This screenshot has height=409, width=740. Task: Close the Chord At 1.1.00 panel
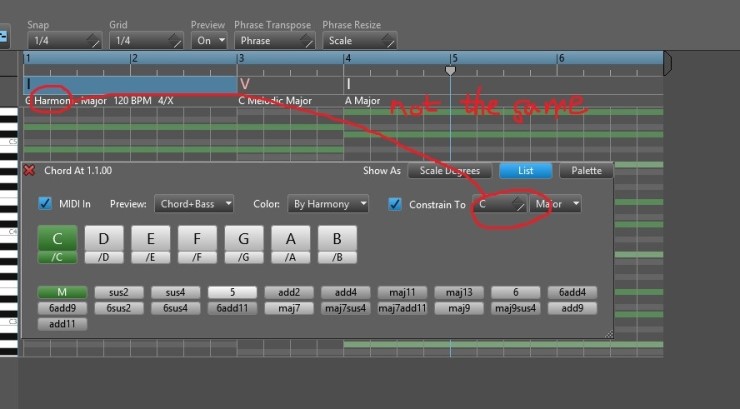[x=29, y=170]
